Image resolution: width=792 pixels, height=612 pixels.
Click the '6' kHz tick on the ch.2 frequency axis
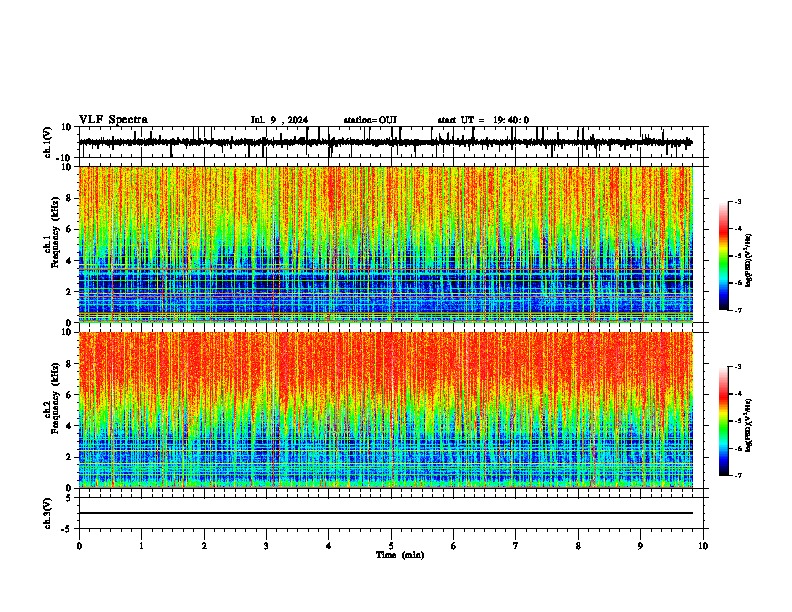pyautogui.click(x=69, y=395)
